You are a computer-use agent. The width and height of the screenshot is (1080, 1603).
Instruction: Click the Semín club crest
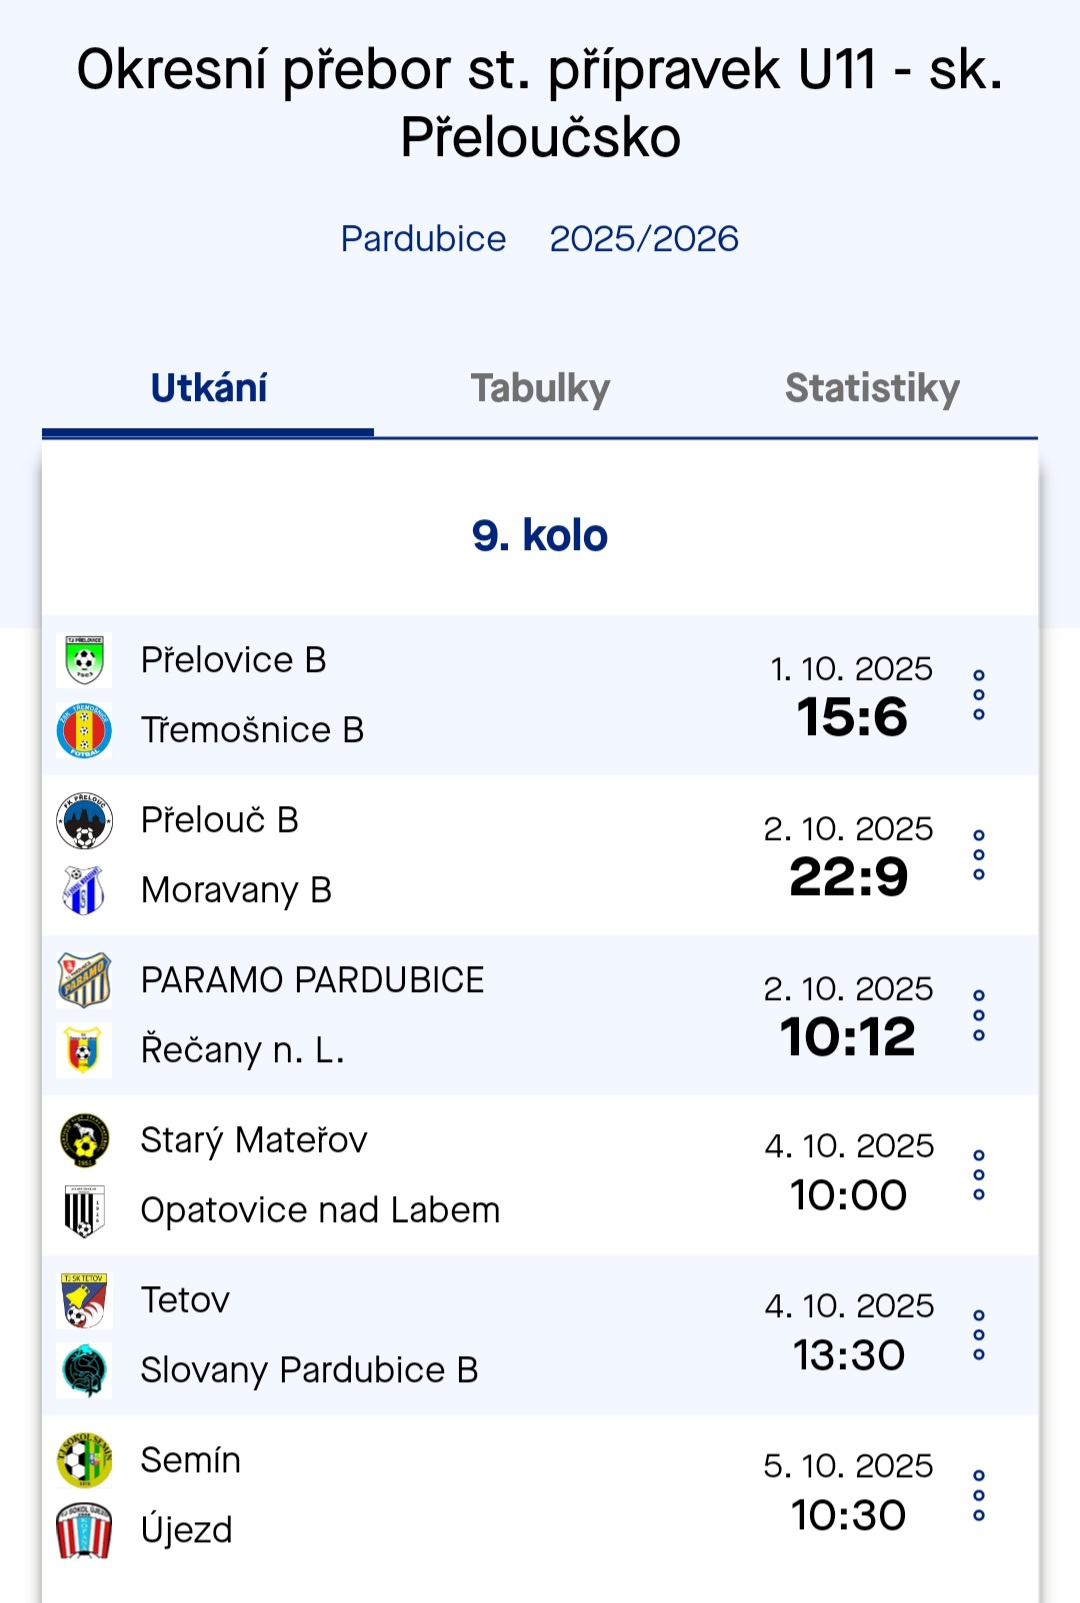pyautogui.click(x=84, y=1460)
